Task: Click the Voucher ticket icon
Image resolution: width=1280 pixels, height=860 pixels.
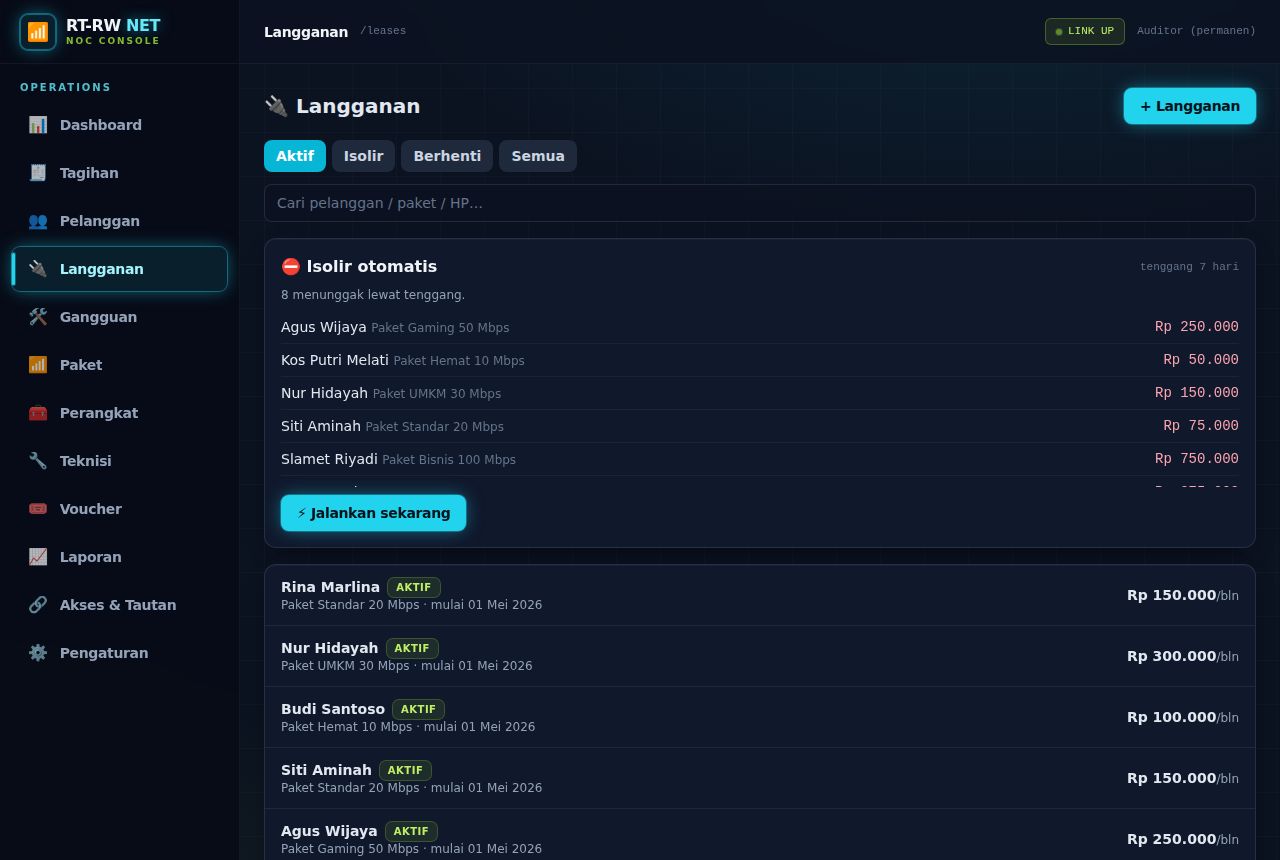Action: click(38, 509)
